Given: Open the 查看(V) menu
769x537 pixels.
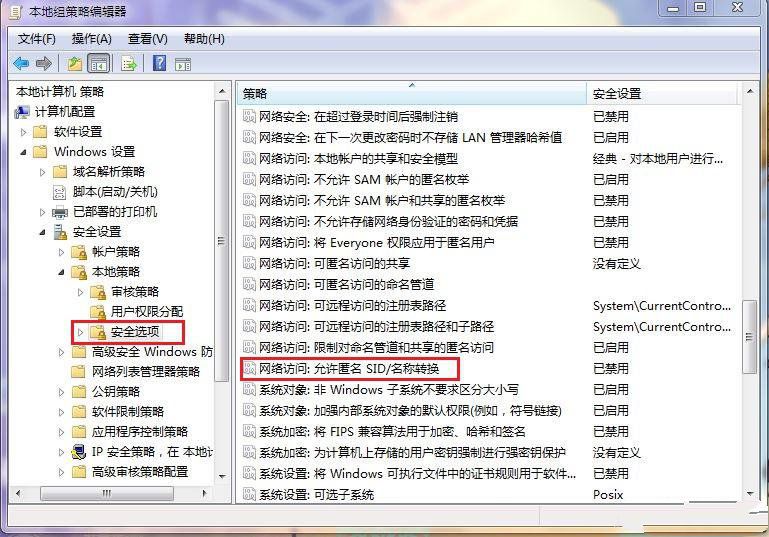Looking at the screenshot, I should point(148,39).
